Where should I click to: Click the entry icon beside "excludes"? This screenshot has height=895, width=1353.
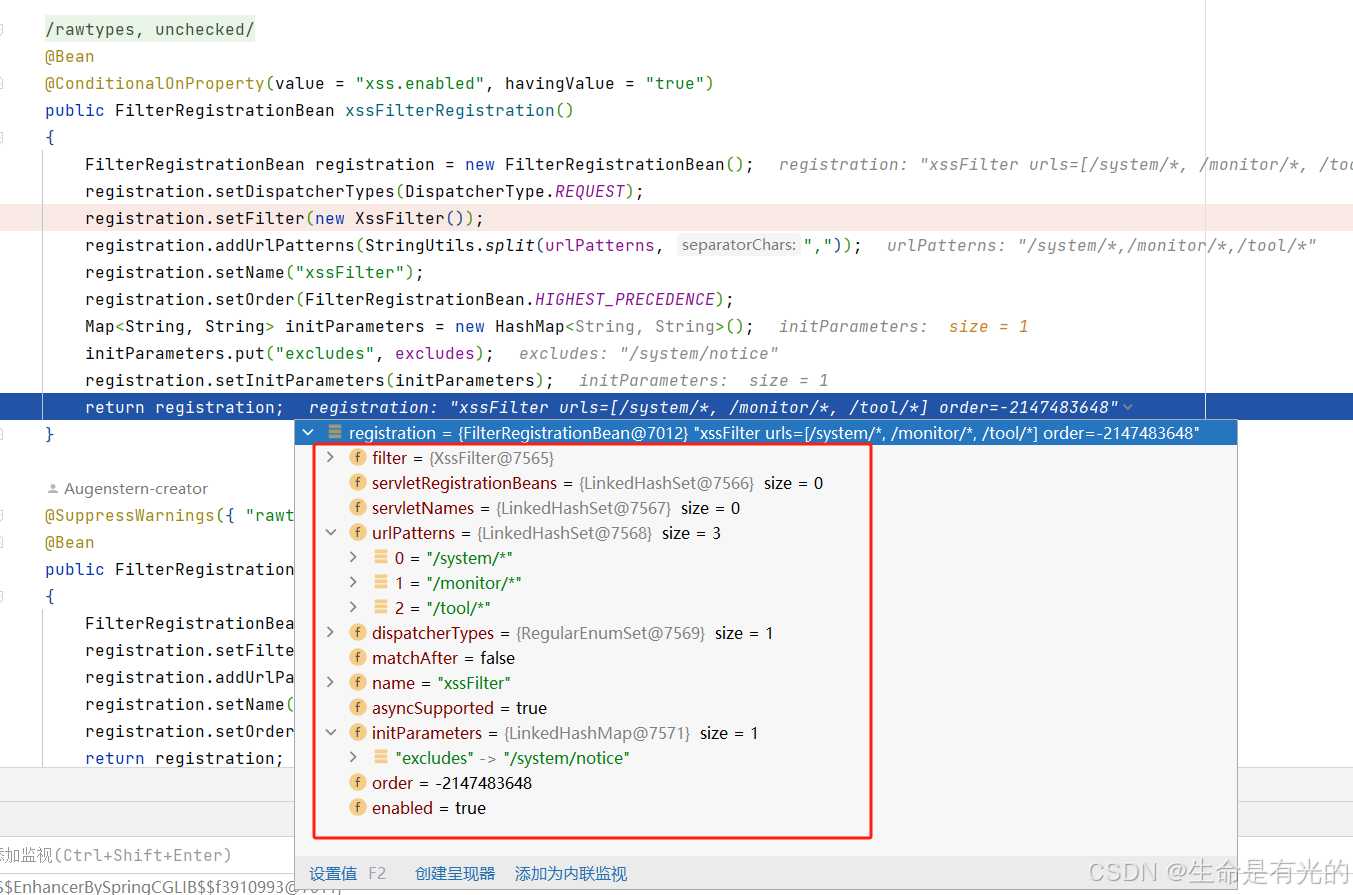pyautogui.click(x=380, y=758)
